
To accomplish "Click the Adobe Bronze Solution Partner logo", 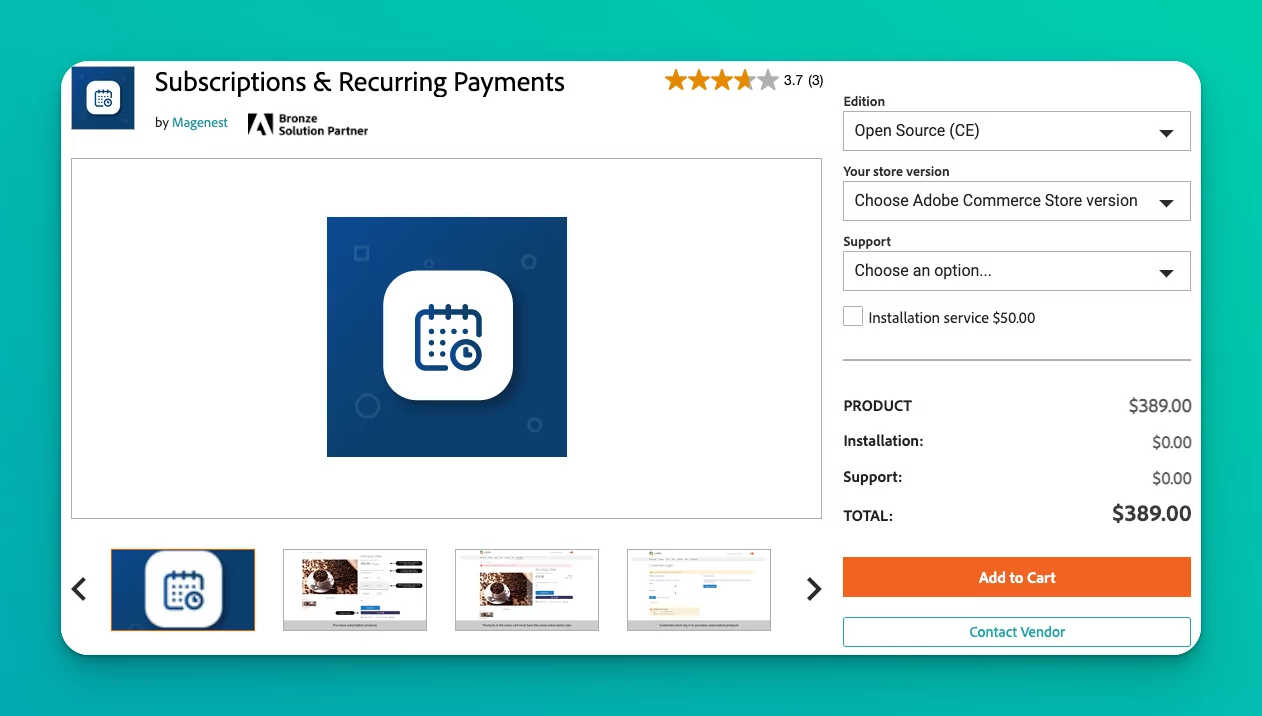I will point(308,125).
